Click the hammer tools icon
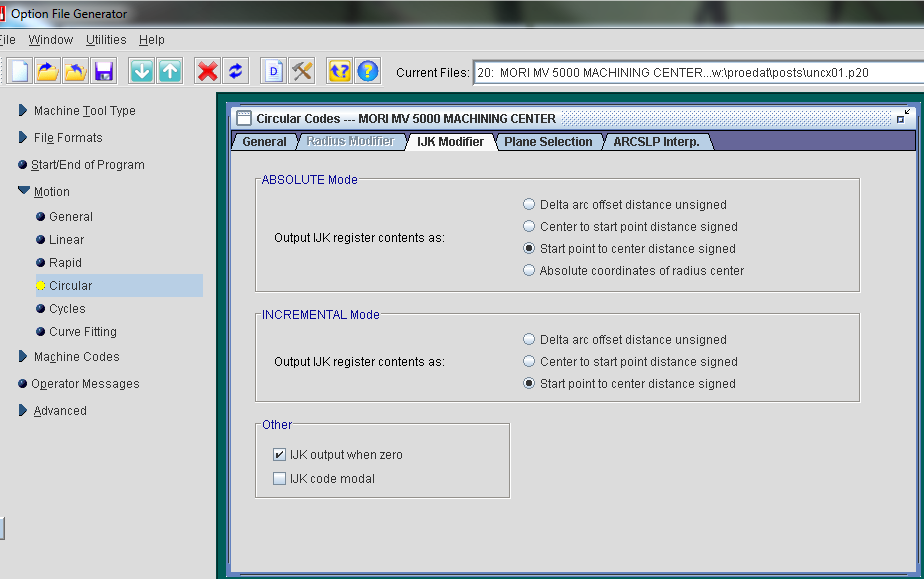 [302, 71]
